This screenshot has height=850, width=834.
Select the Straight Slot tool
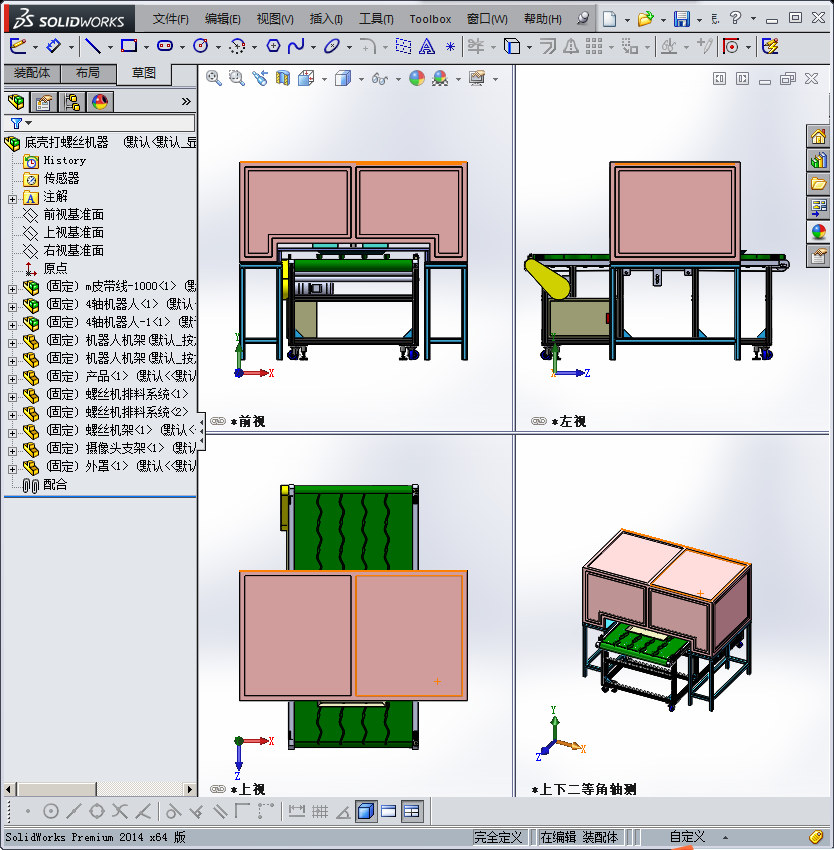pos(165,46)
